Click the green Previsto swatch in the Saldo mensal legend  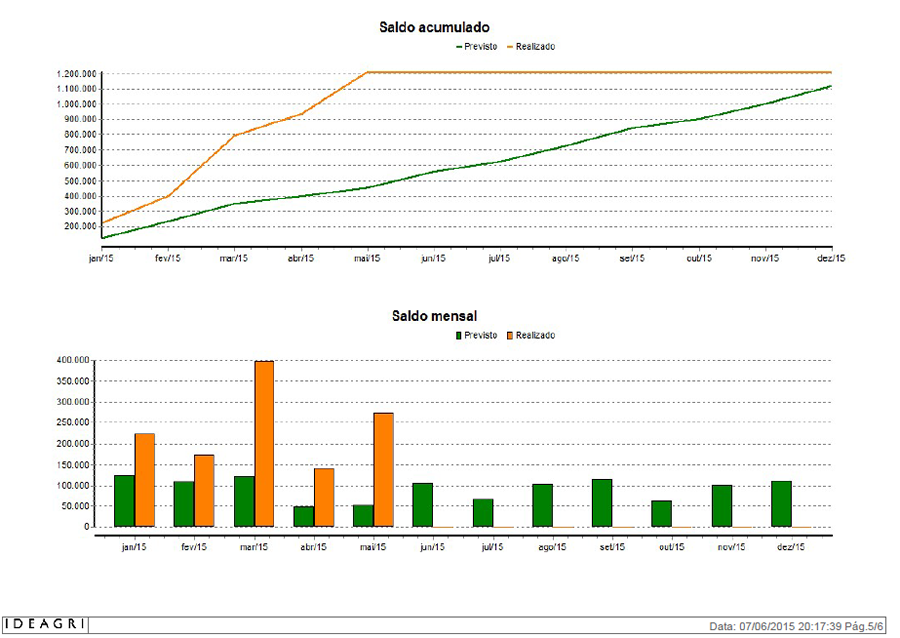pyautogui.click(x=459, y=336)
